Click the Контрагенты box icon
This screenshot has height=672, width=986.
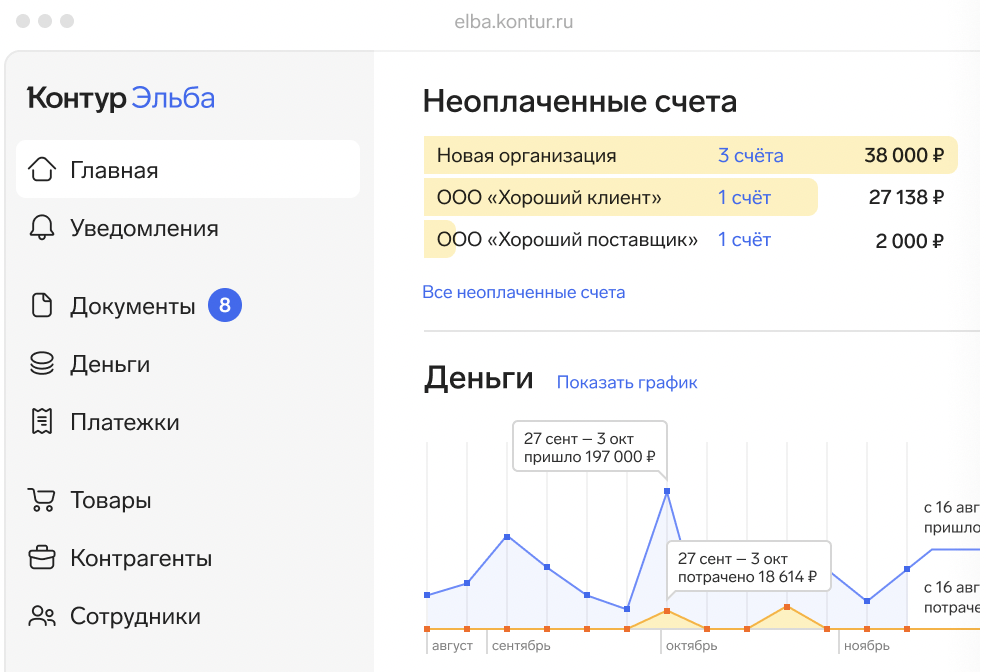41,558
